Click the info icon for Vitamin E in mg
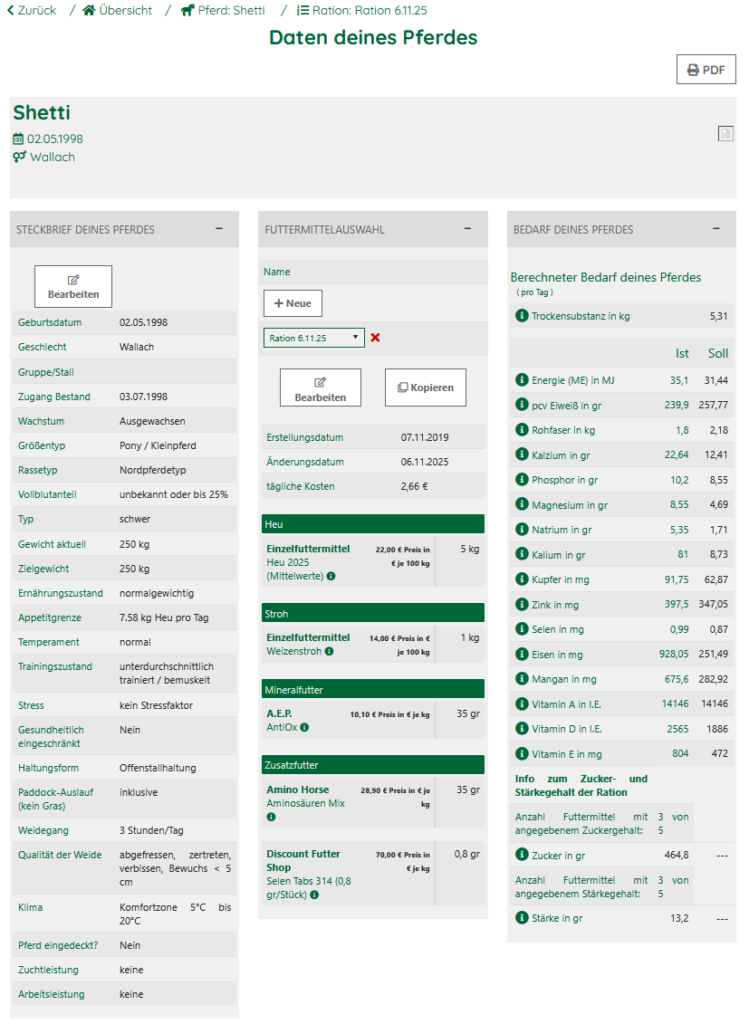749x1024 pixels. 521,754
